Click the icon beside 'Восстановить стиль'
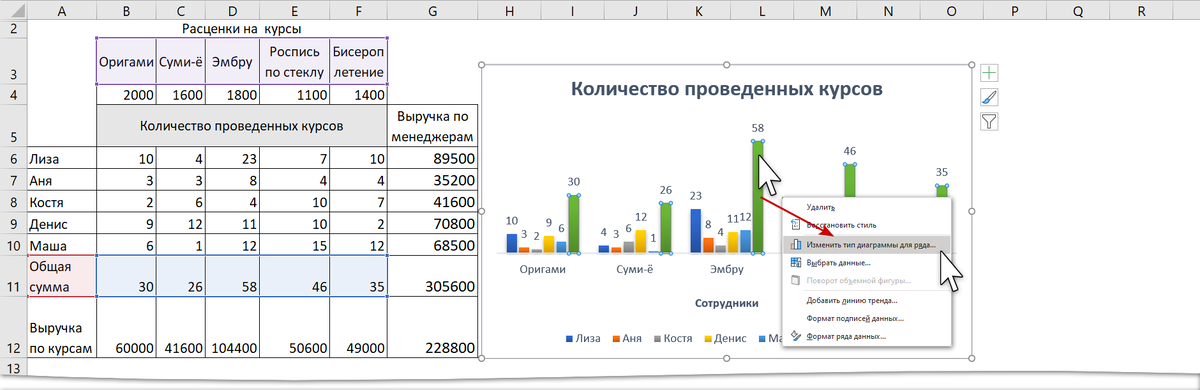 pyautogui.click(x=796, y=226)
